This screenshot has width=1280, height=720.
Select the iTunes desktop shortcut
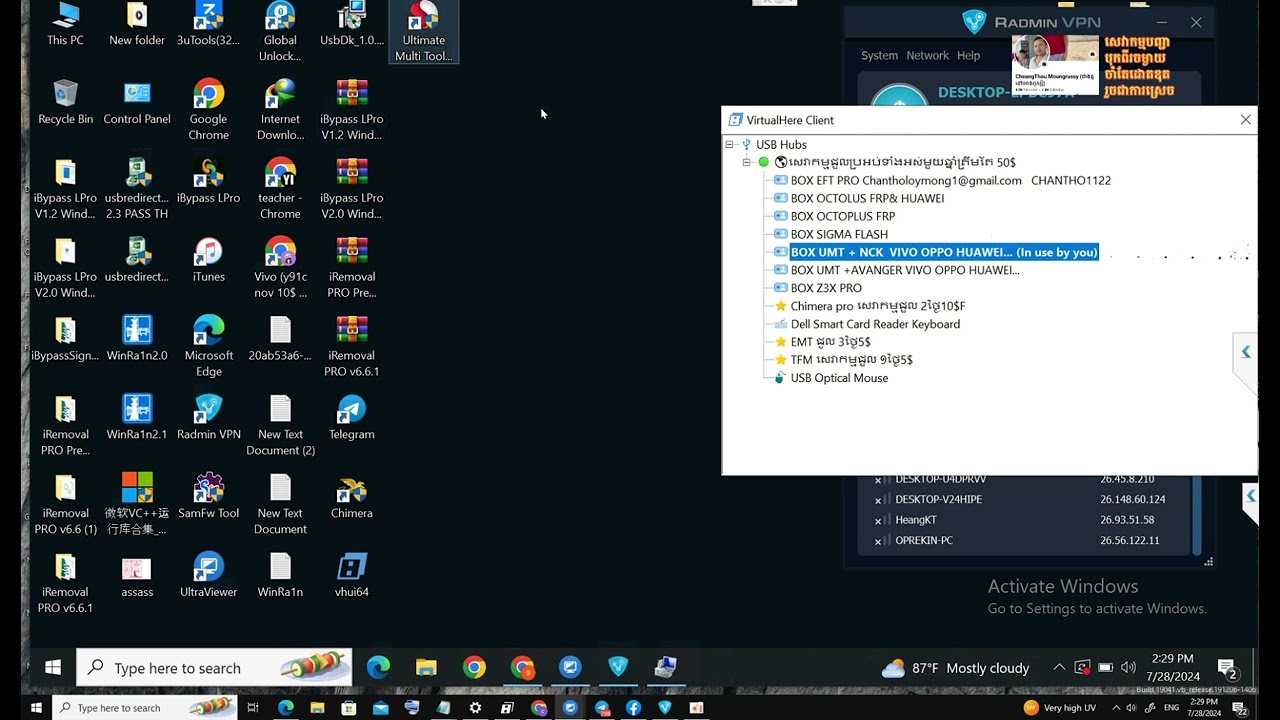pyautogui.click(x=209, y=260)
